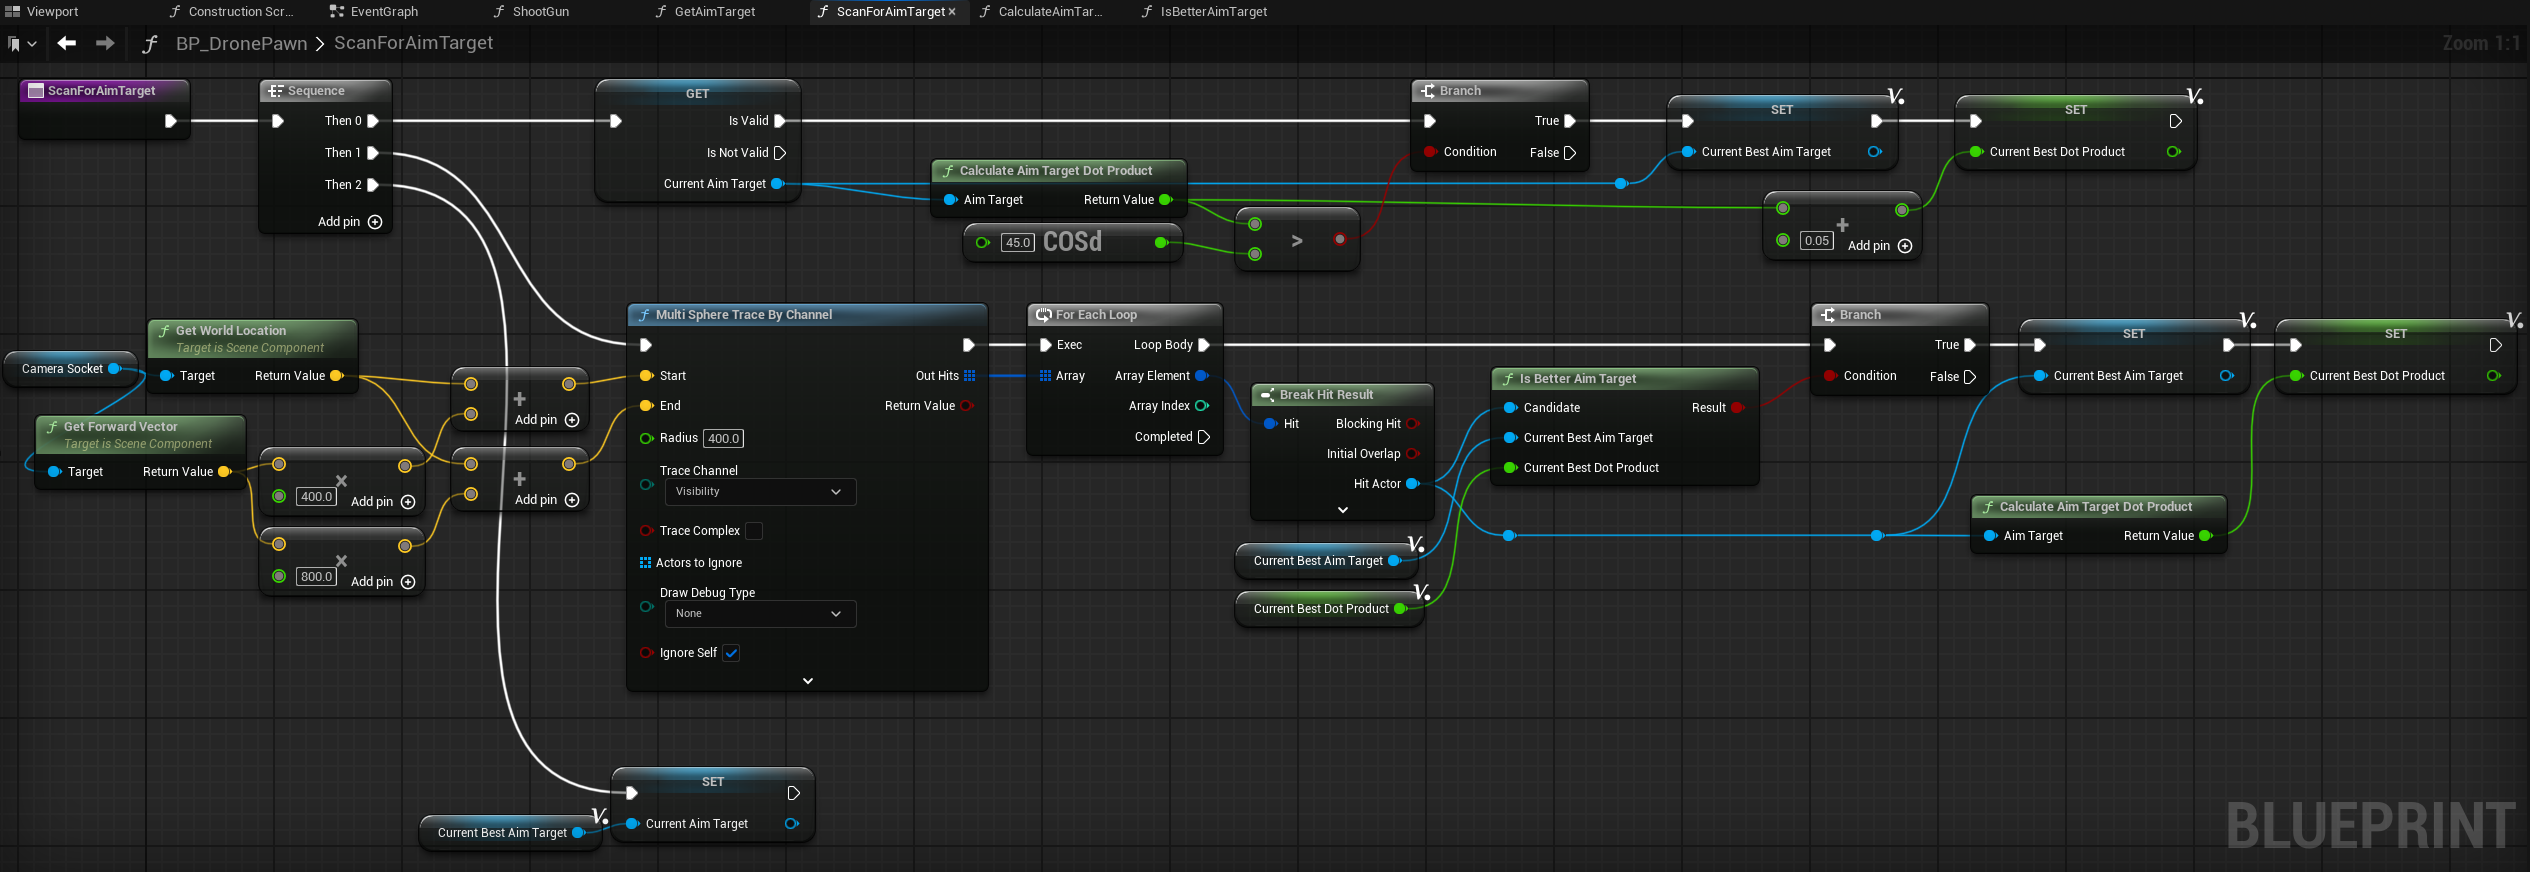Click Add pin on the 400.0 multiply node

[x=382, y=502]
